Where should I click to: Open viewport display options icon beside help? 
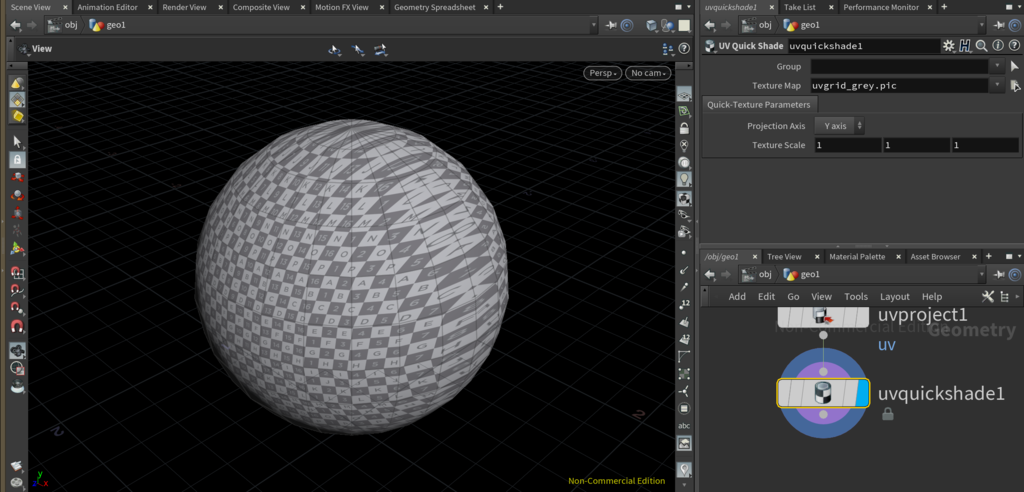click(667, 49)
